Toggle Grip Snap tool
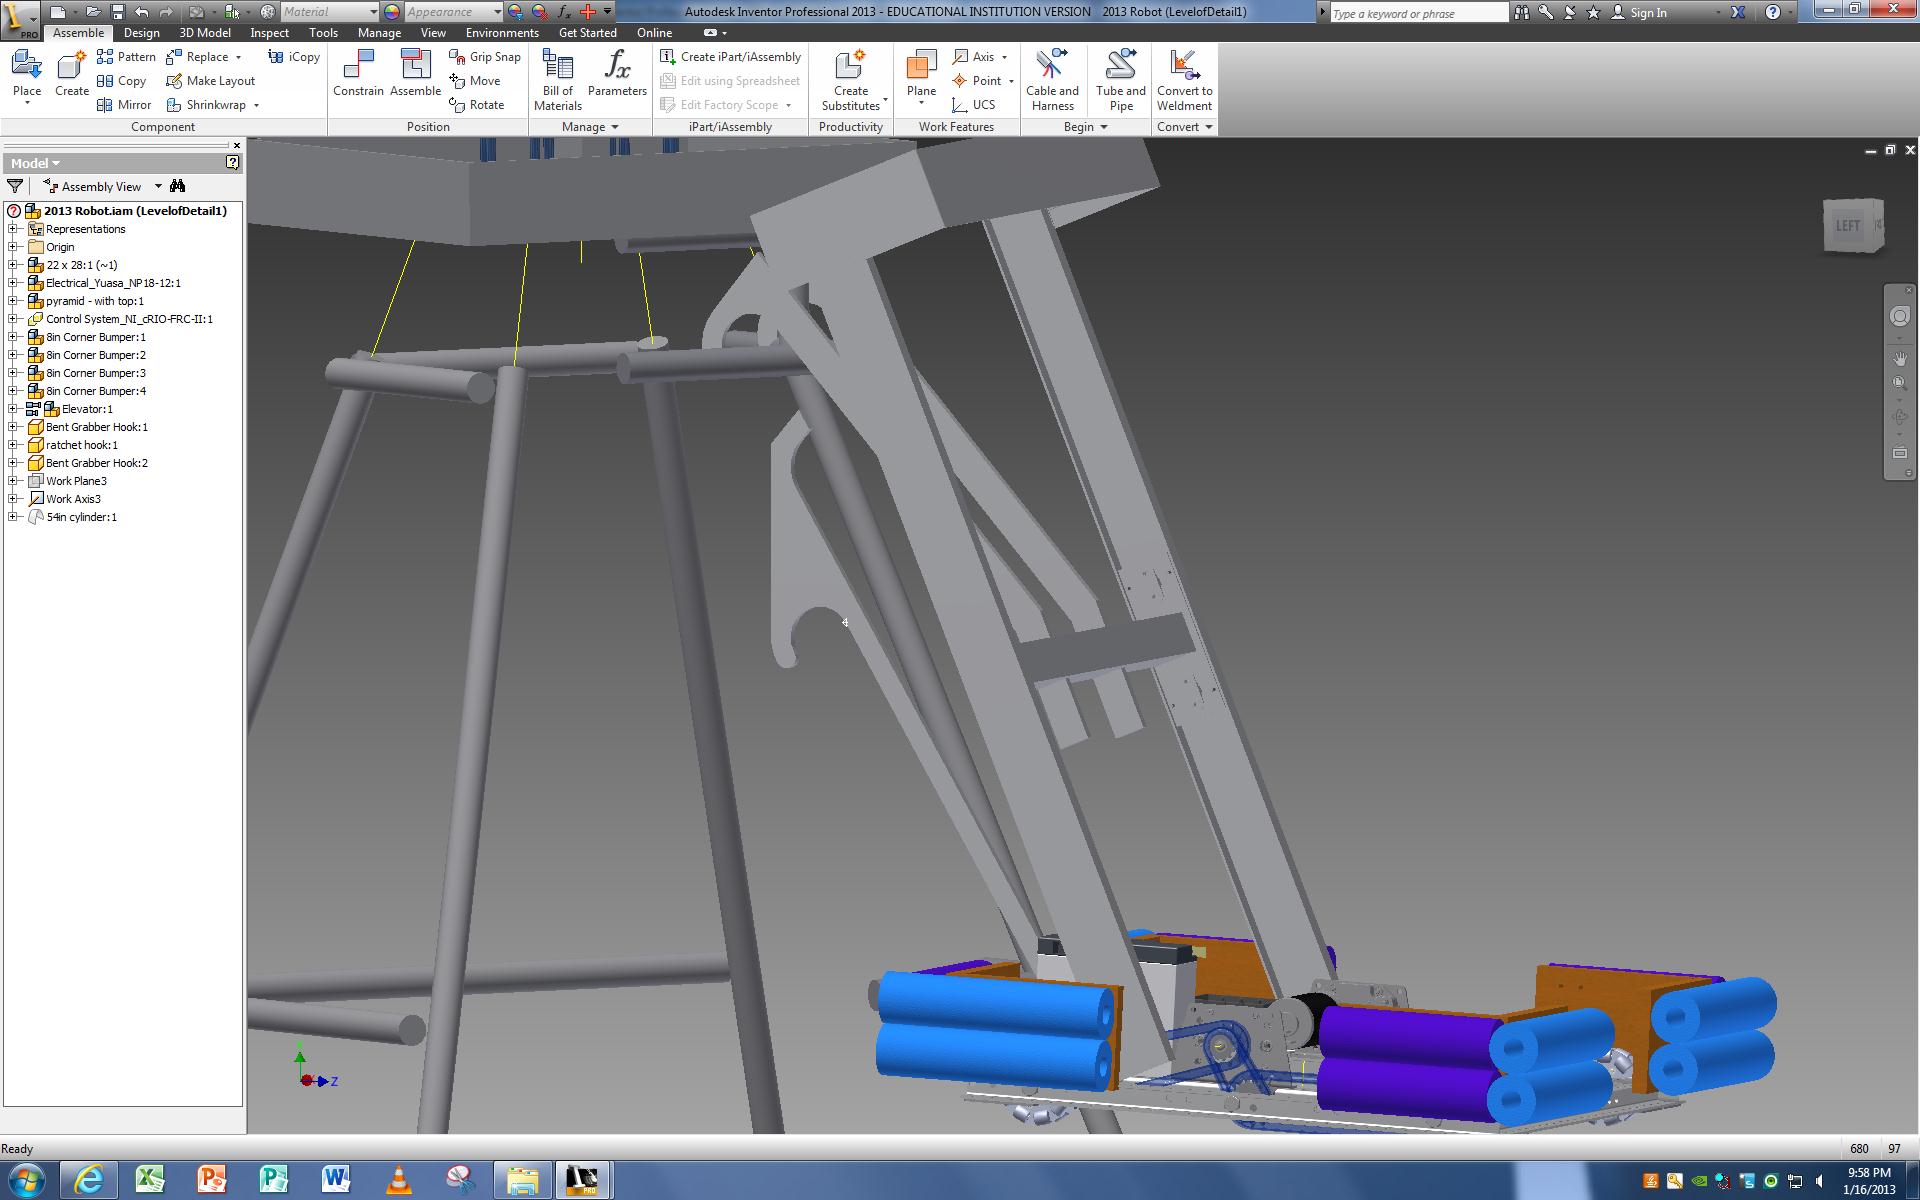The image size is (1920, 1200). click(485, 57)
